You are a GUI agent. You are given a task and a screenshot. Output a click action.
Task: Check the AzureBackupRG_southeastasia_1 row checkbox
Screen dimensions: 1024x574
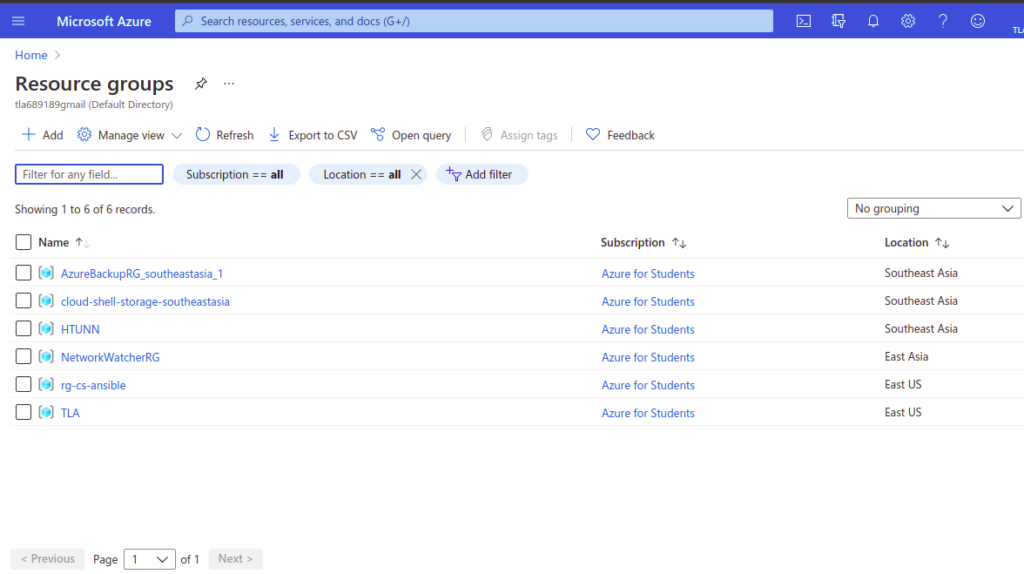click(x=24, y=273)
